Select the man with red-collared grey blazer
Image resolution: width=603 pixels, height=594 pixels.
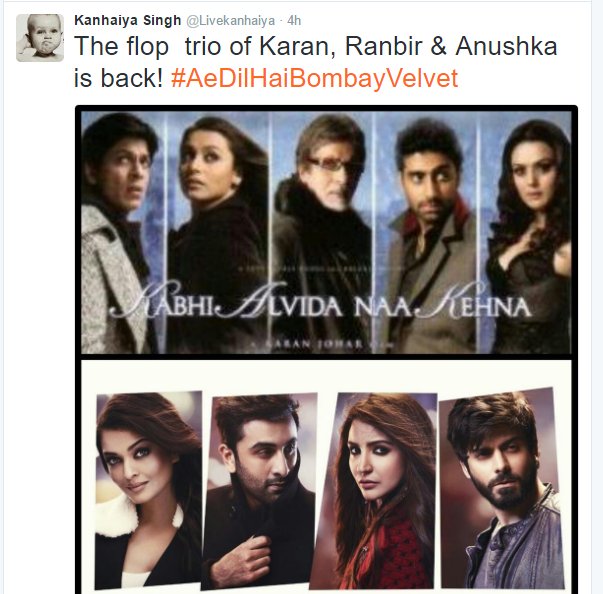click(x=426, y=233)
